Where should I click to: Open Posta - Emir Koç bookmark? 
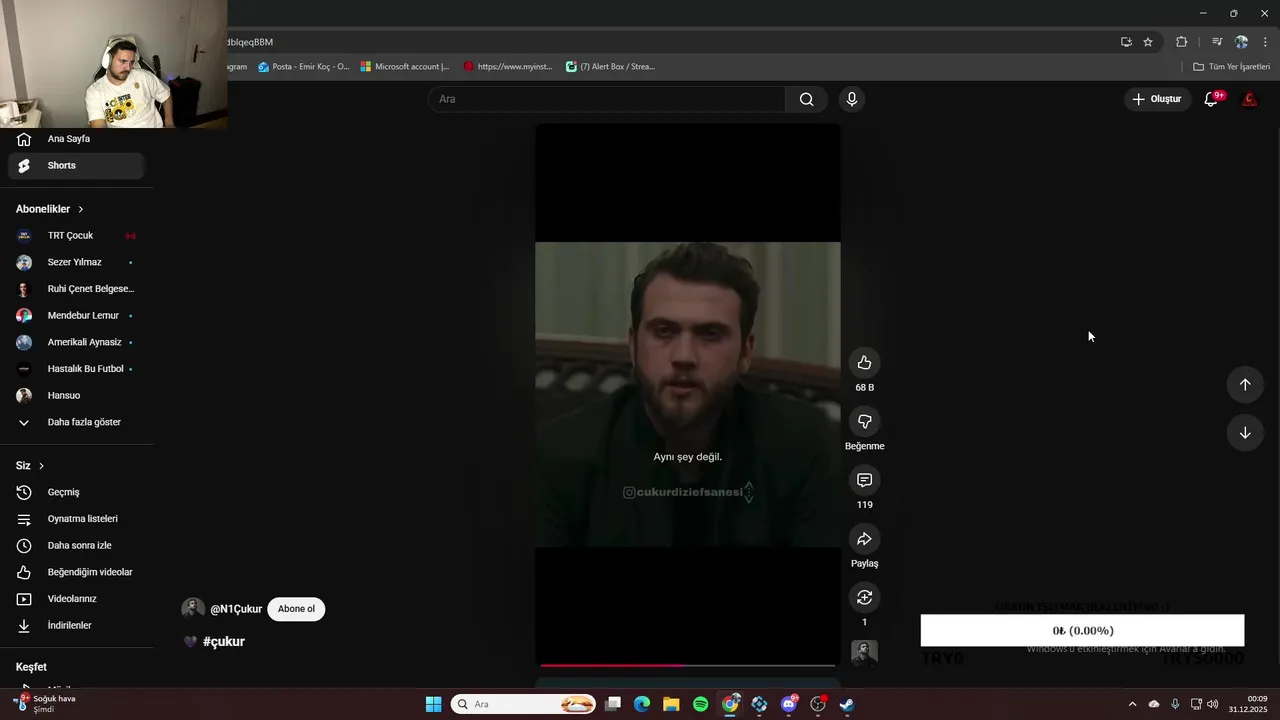tap(303, 67)
